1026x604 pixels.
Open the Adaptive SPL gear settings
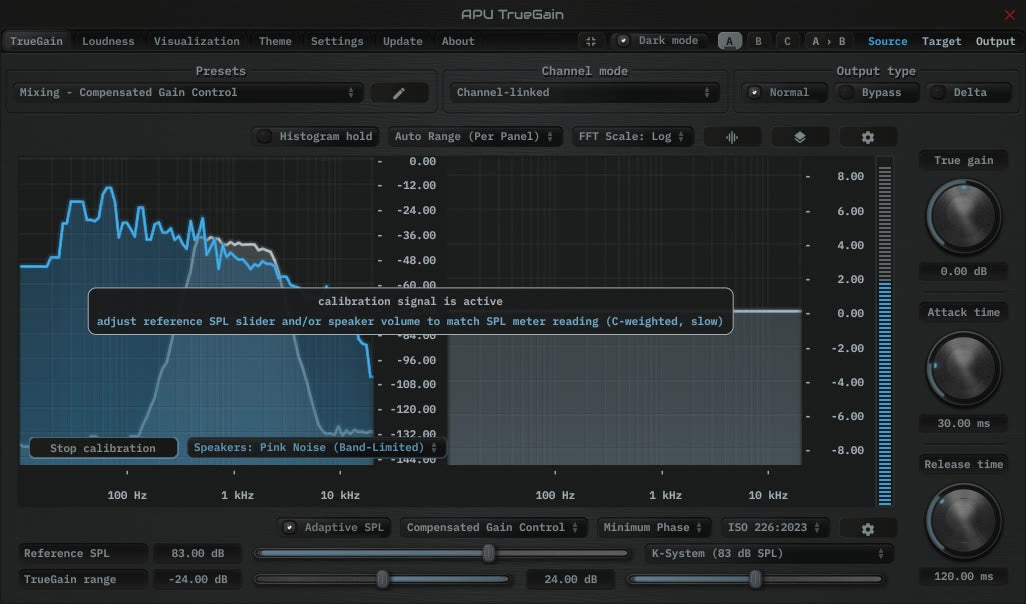coord(868,529)
